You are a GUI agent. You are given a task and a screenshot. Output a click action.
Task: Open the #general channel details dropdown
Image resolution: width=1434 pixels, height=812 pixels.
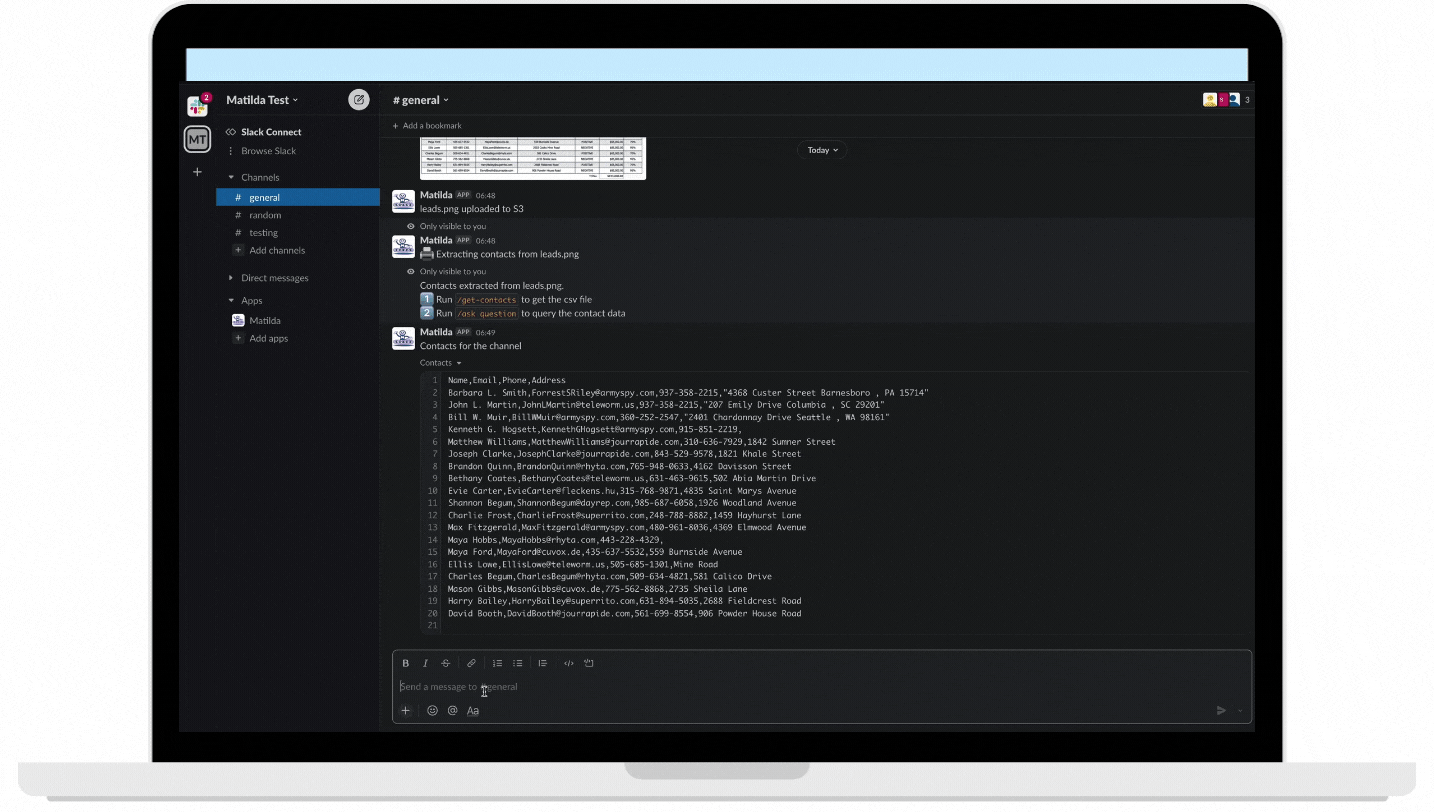coord(420,100)
